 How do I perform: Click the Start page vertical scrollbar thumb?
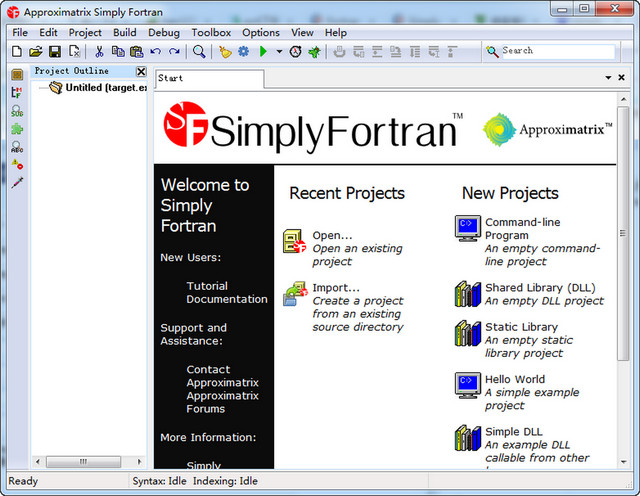pos(623,234)
